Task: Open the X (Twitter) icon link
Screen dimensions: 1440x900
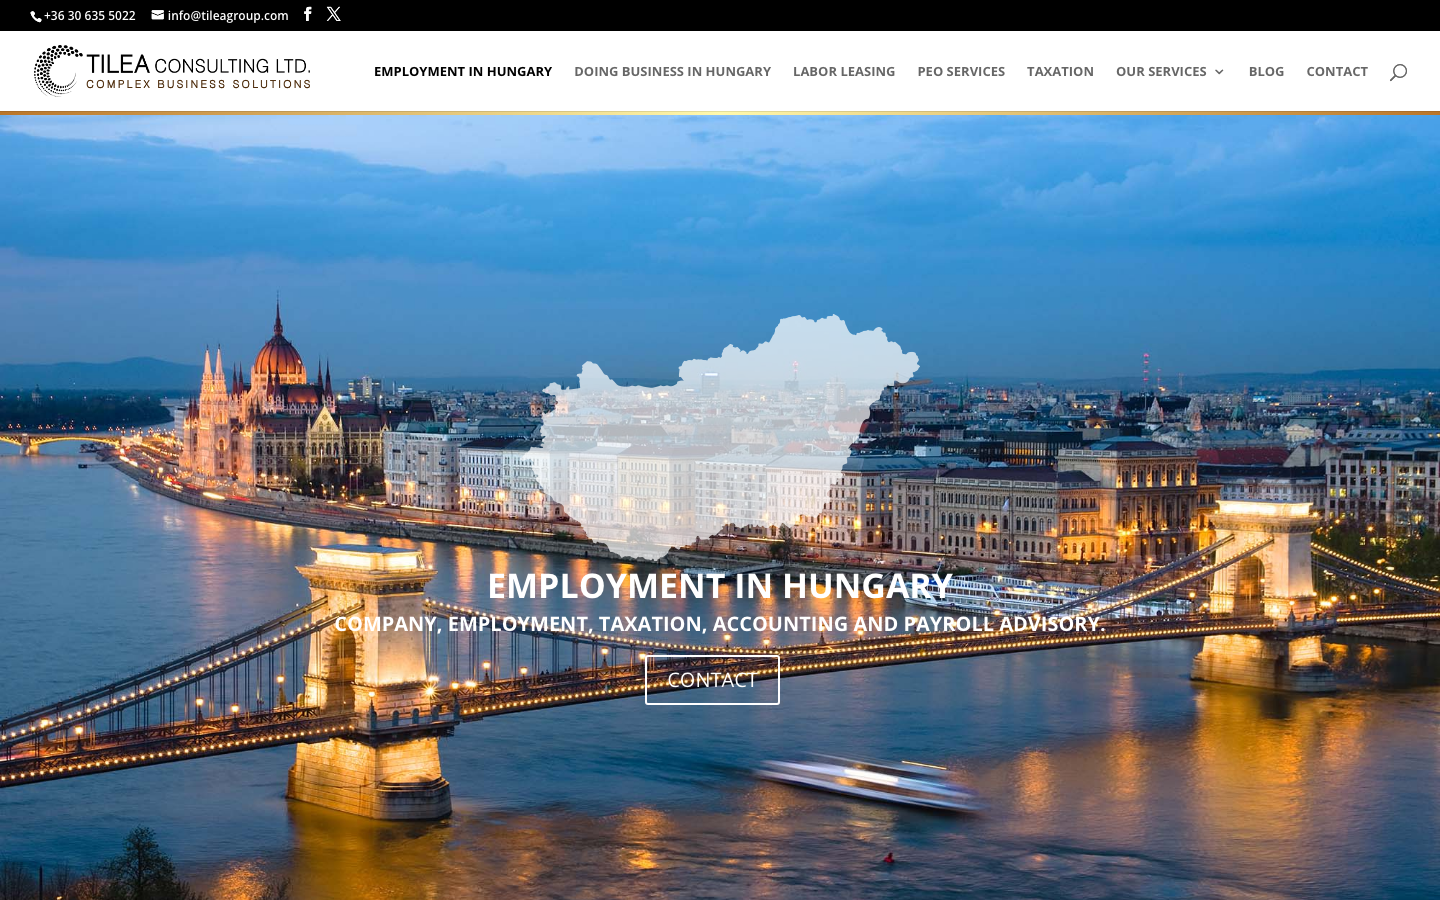Action: click(334, 14)
